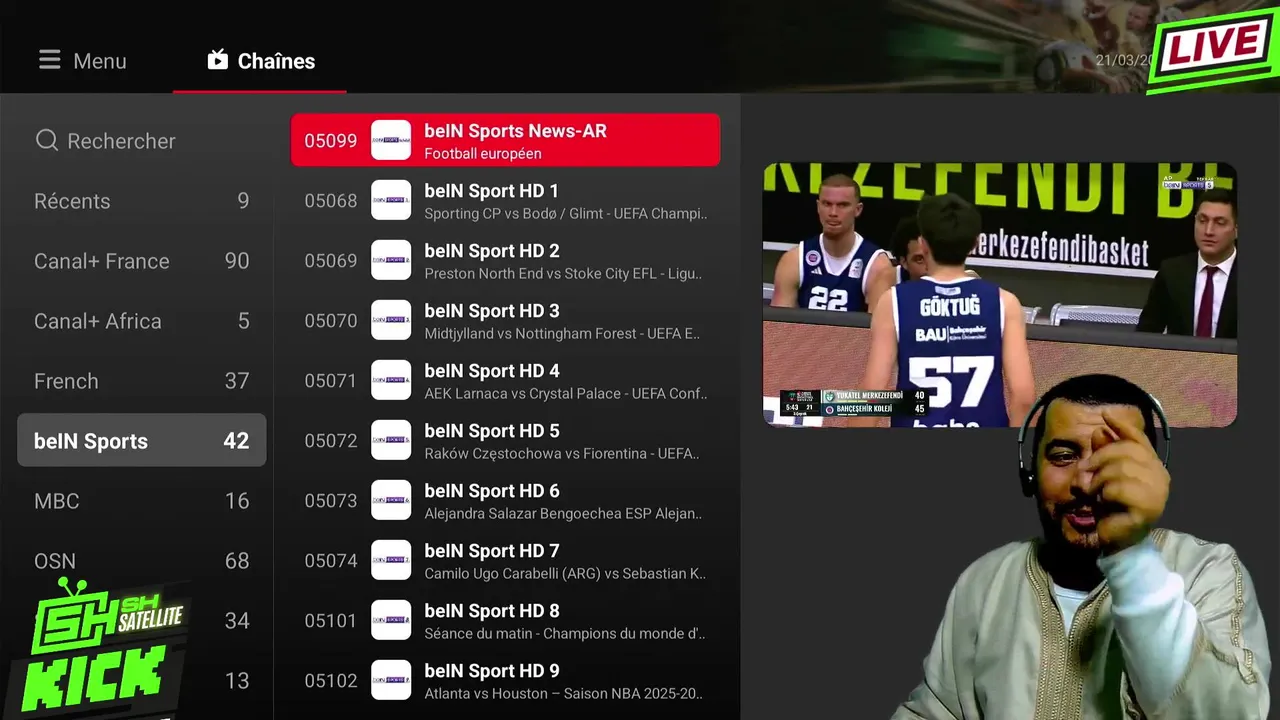Click the beIN Sport HD 5 logo

391,440
